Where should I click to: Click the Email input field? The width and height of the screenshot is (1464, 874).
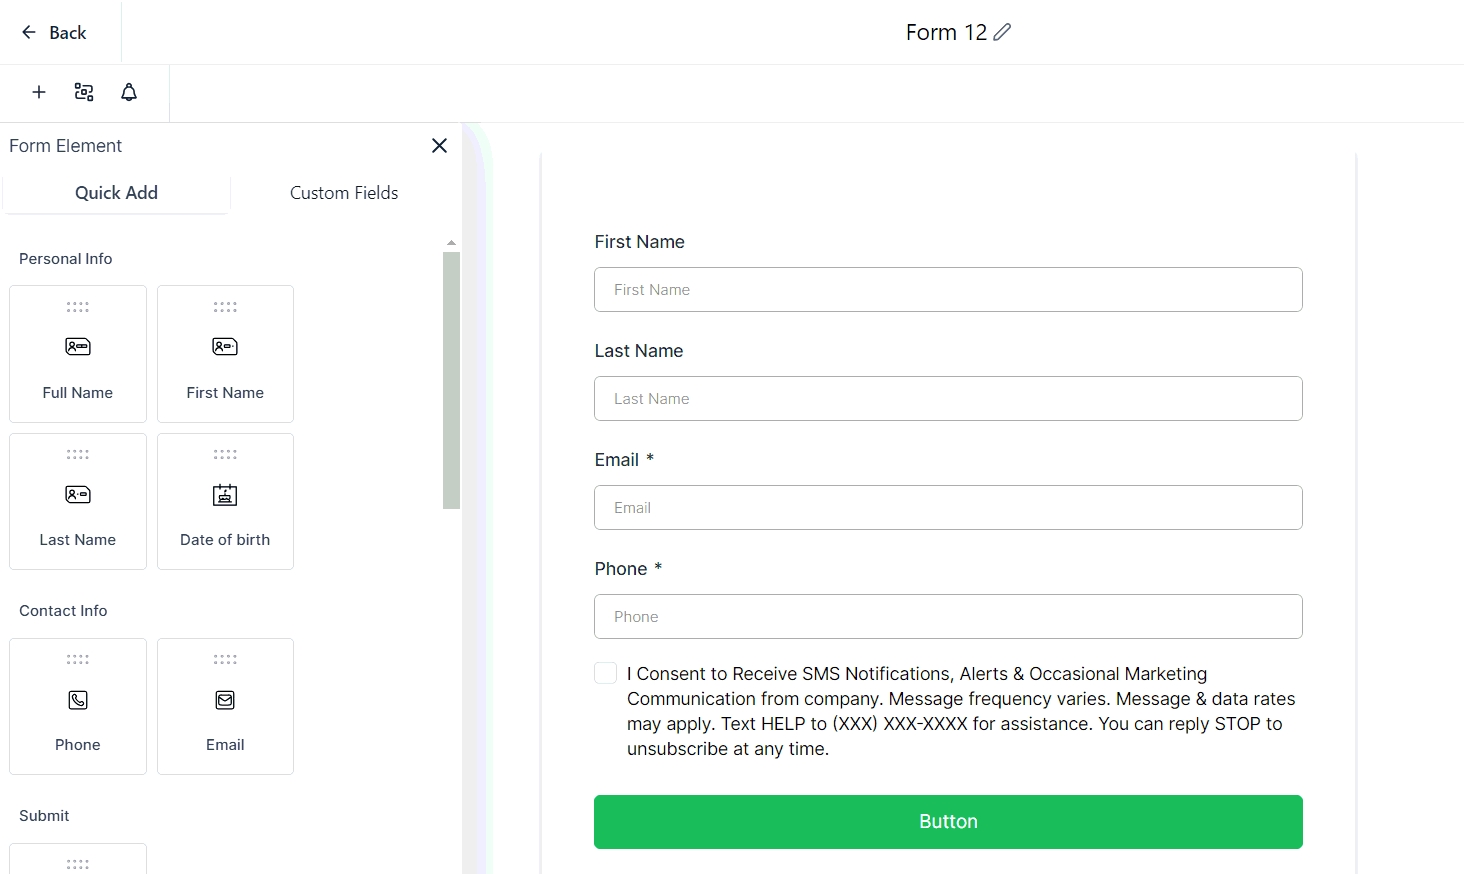pos(948,508)
